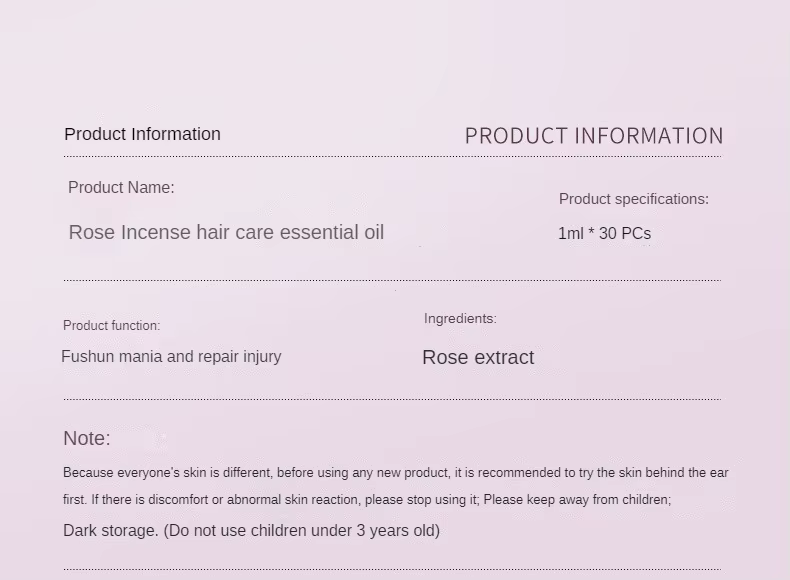Screen dimensions: 790x580
Task: Click "Rose Incense hair care essential oil" text
Action: tap(226, 232)
